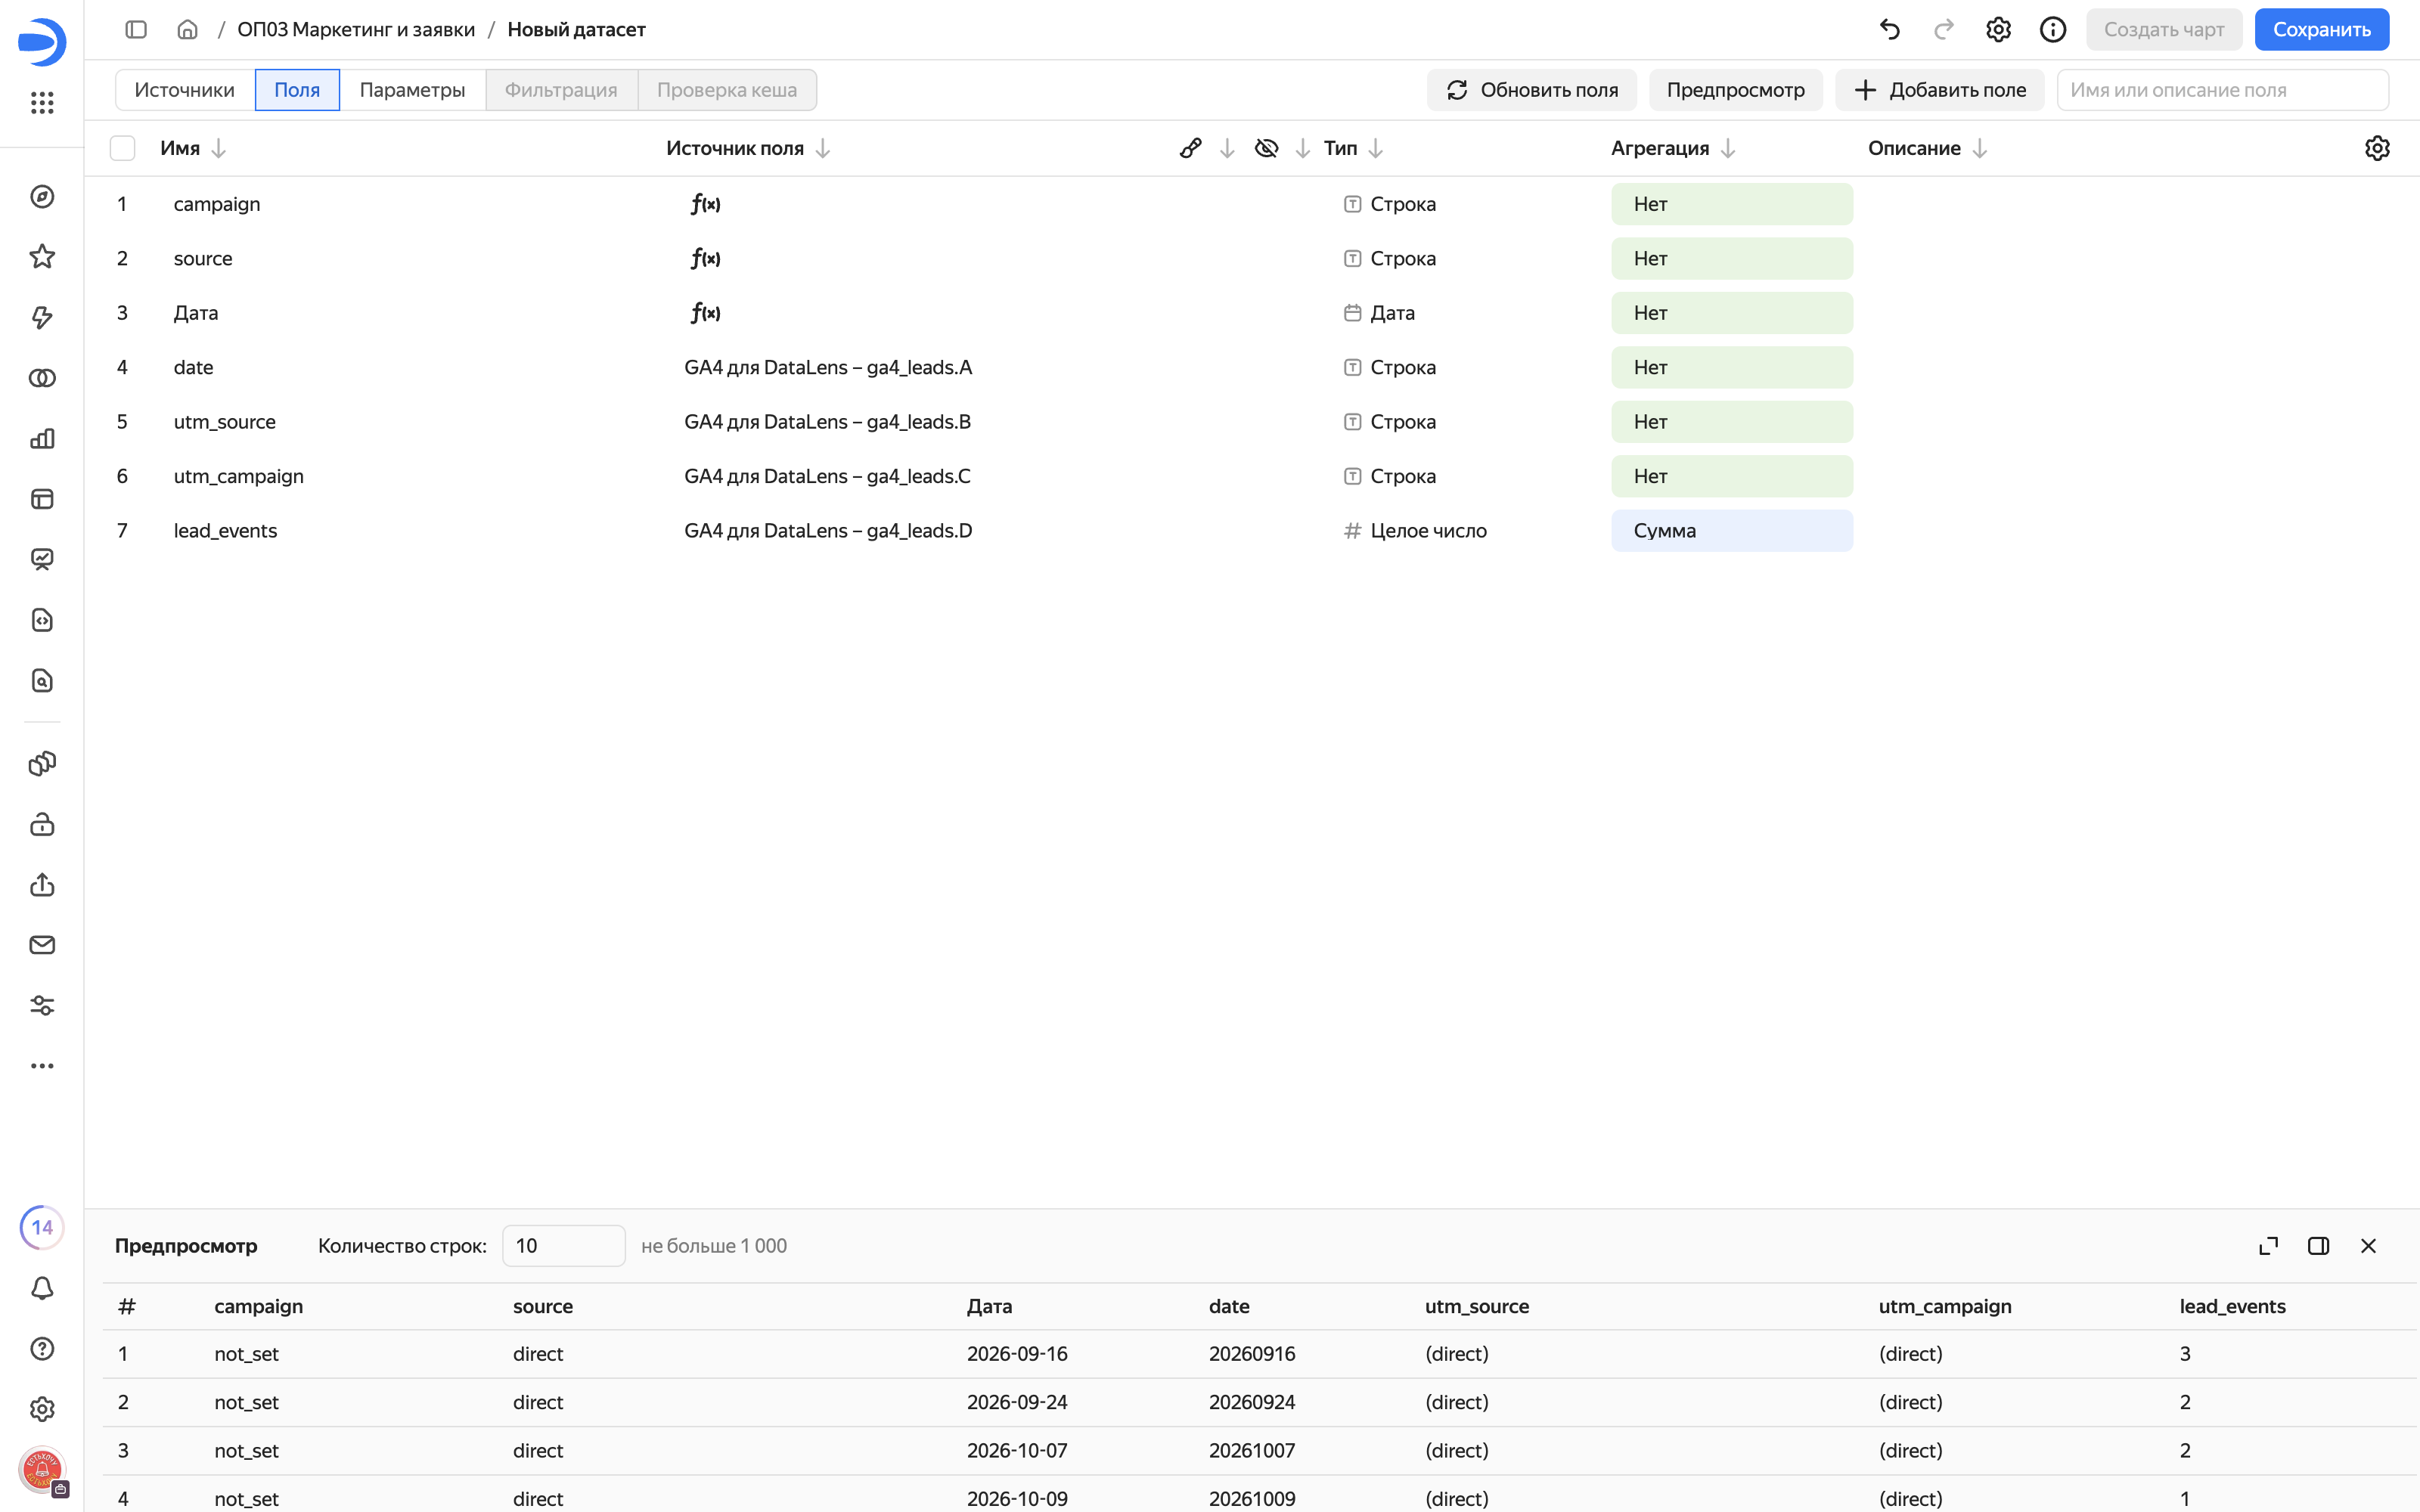
Task: Open aggregation dropdown for date field
Action: (x=1732, y=367)
